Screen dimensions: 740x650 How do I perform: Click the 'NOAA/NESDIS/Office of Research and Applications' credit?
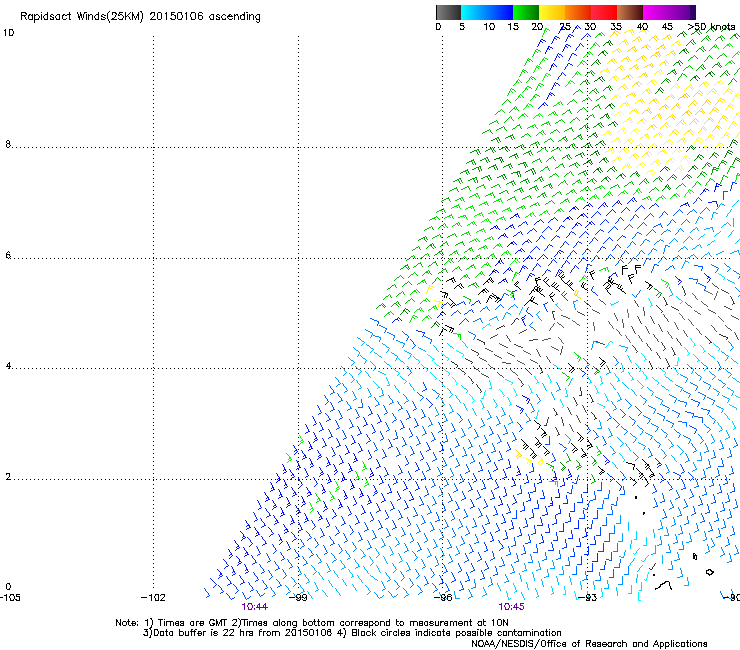click(x=589, y=644)
